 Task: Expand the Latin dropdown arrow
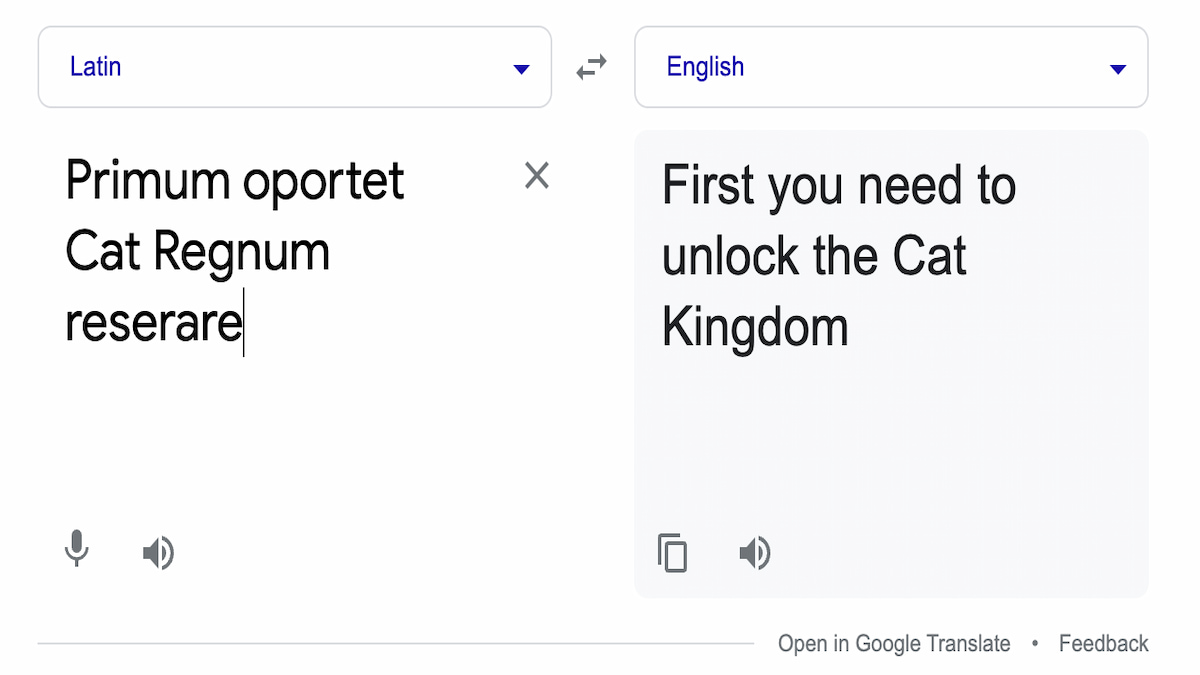[521, 69]
